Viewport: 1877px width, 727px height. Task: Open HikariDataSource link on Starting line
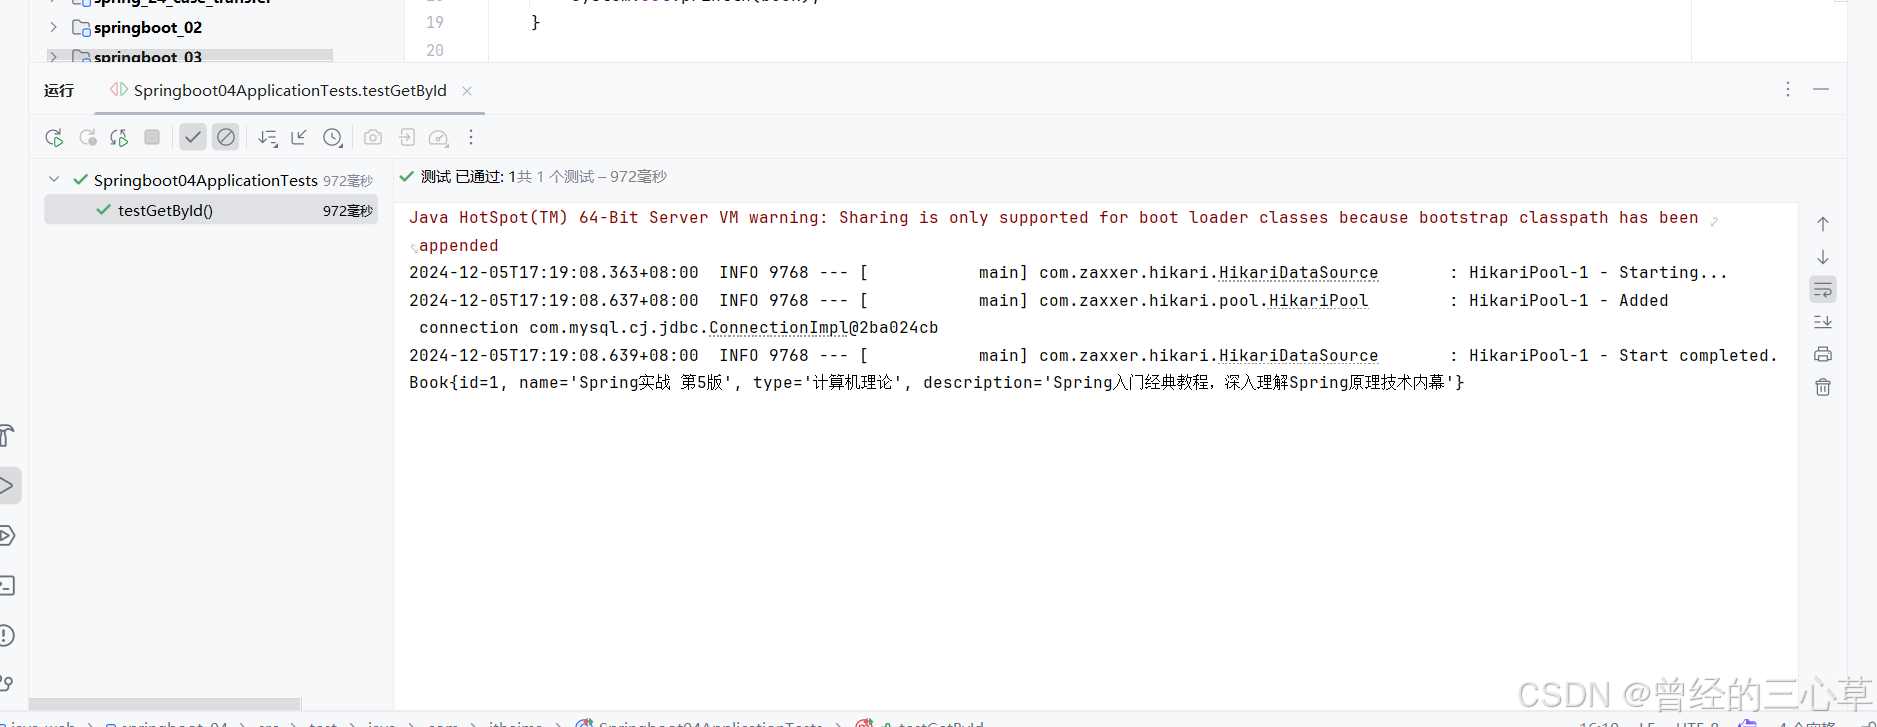pyautogui.click(x=1298, y=273)
